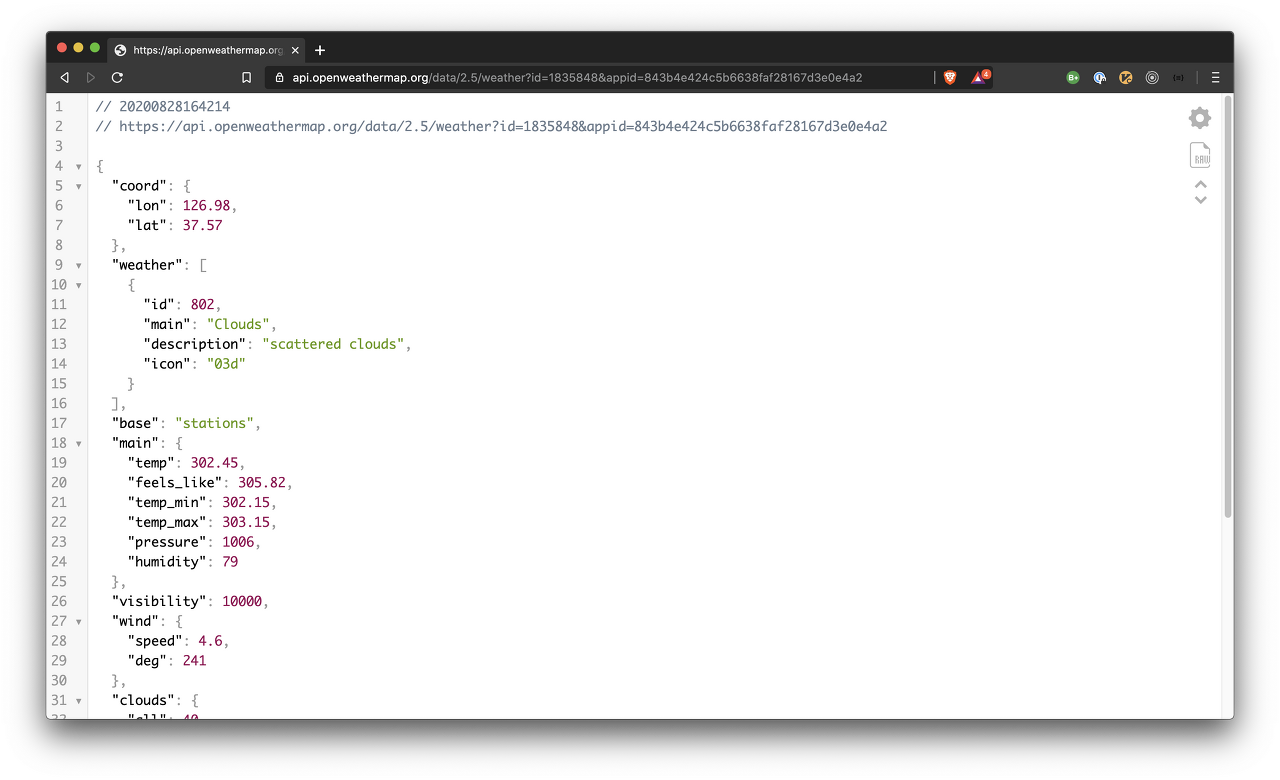Open the JSON viewer curly-braces extension icon
1280x780 pixels.
[1178, 77]
